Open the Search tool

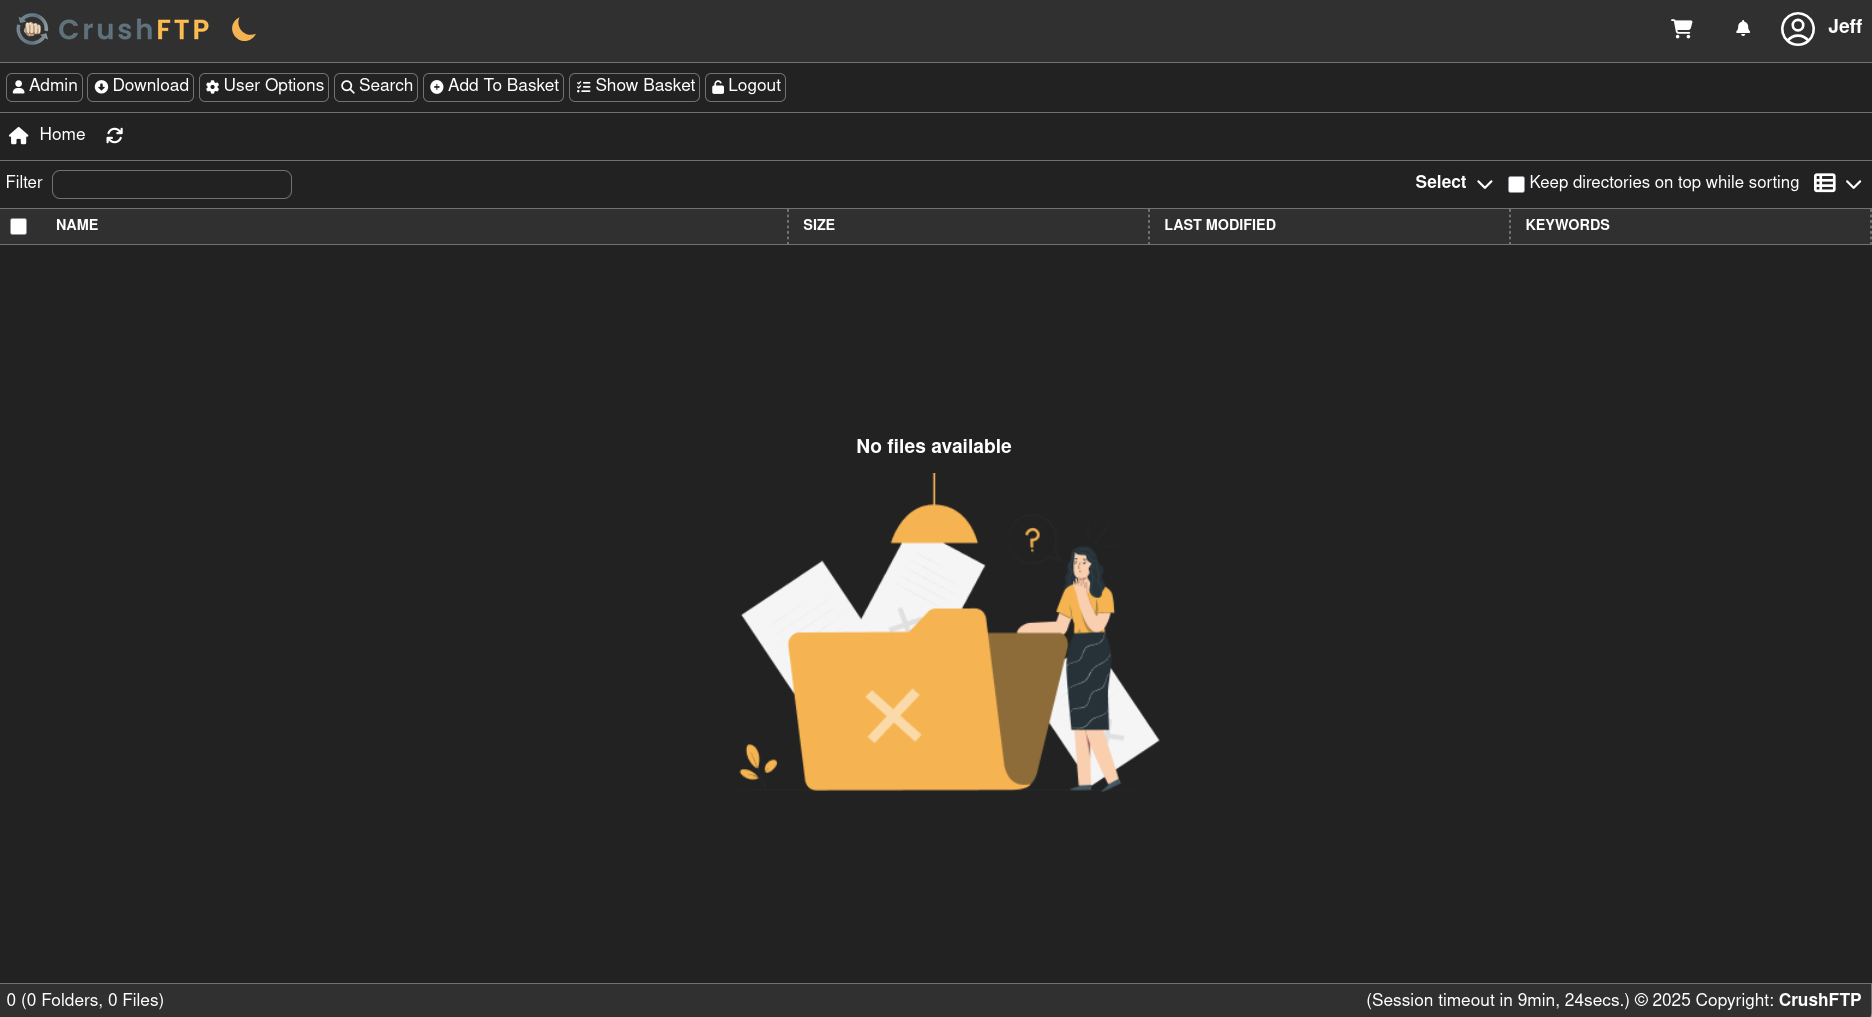point(376,87)
